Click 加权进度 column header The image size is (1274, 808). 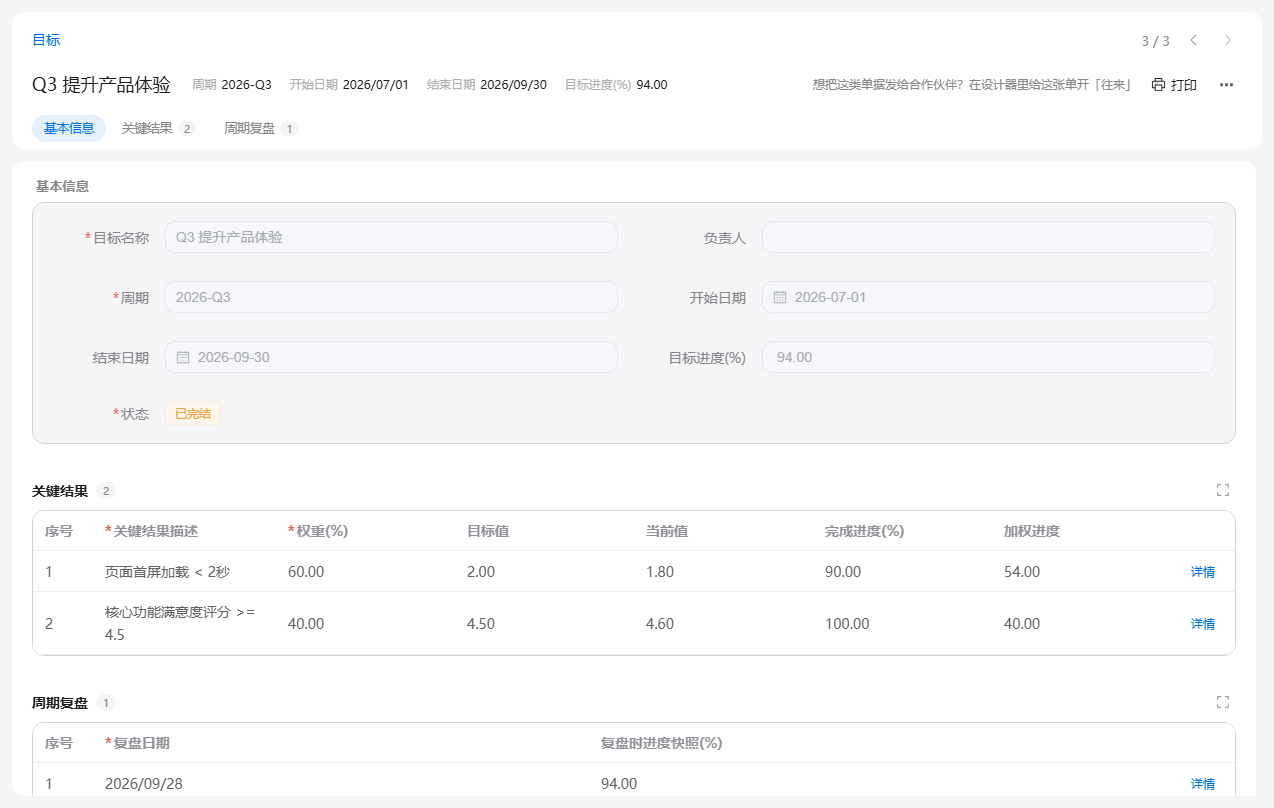click(x=1032, y=531)
